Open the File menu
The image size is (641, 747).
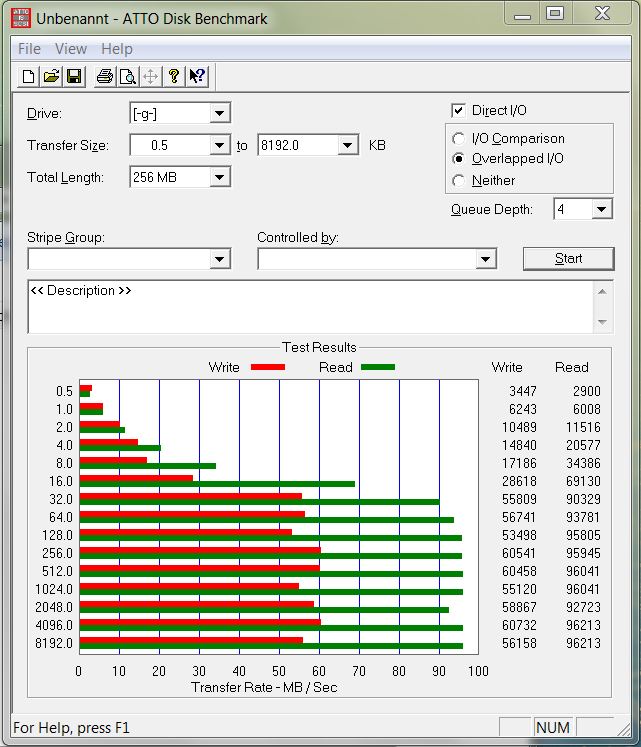tap(29, 49)
